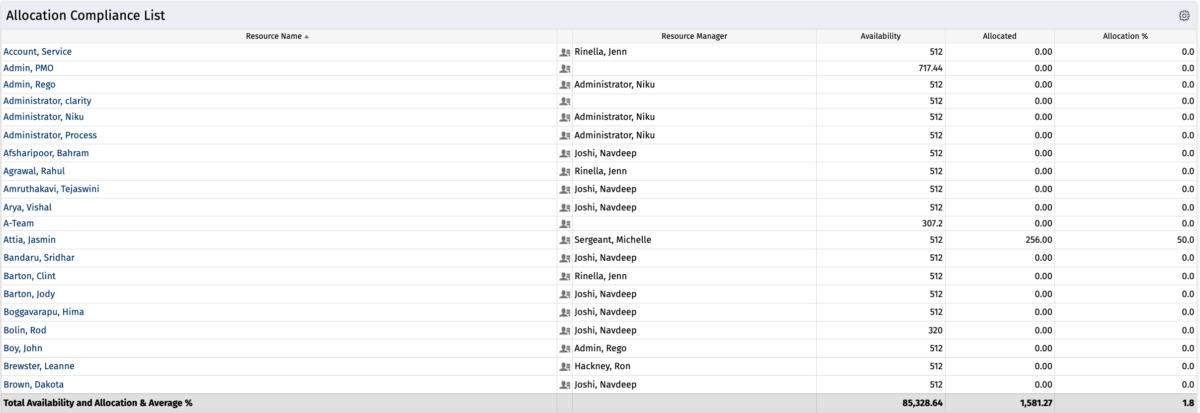Select availability value 320 for Bolin, Rod
Viewport: 1200px width, 413px height.
coord(936,330)
